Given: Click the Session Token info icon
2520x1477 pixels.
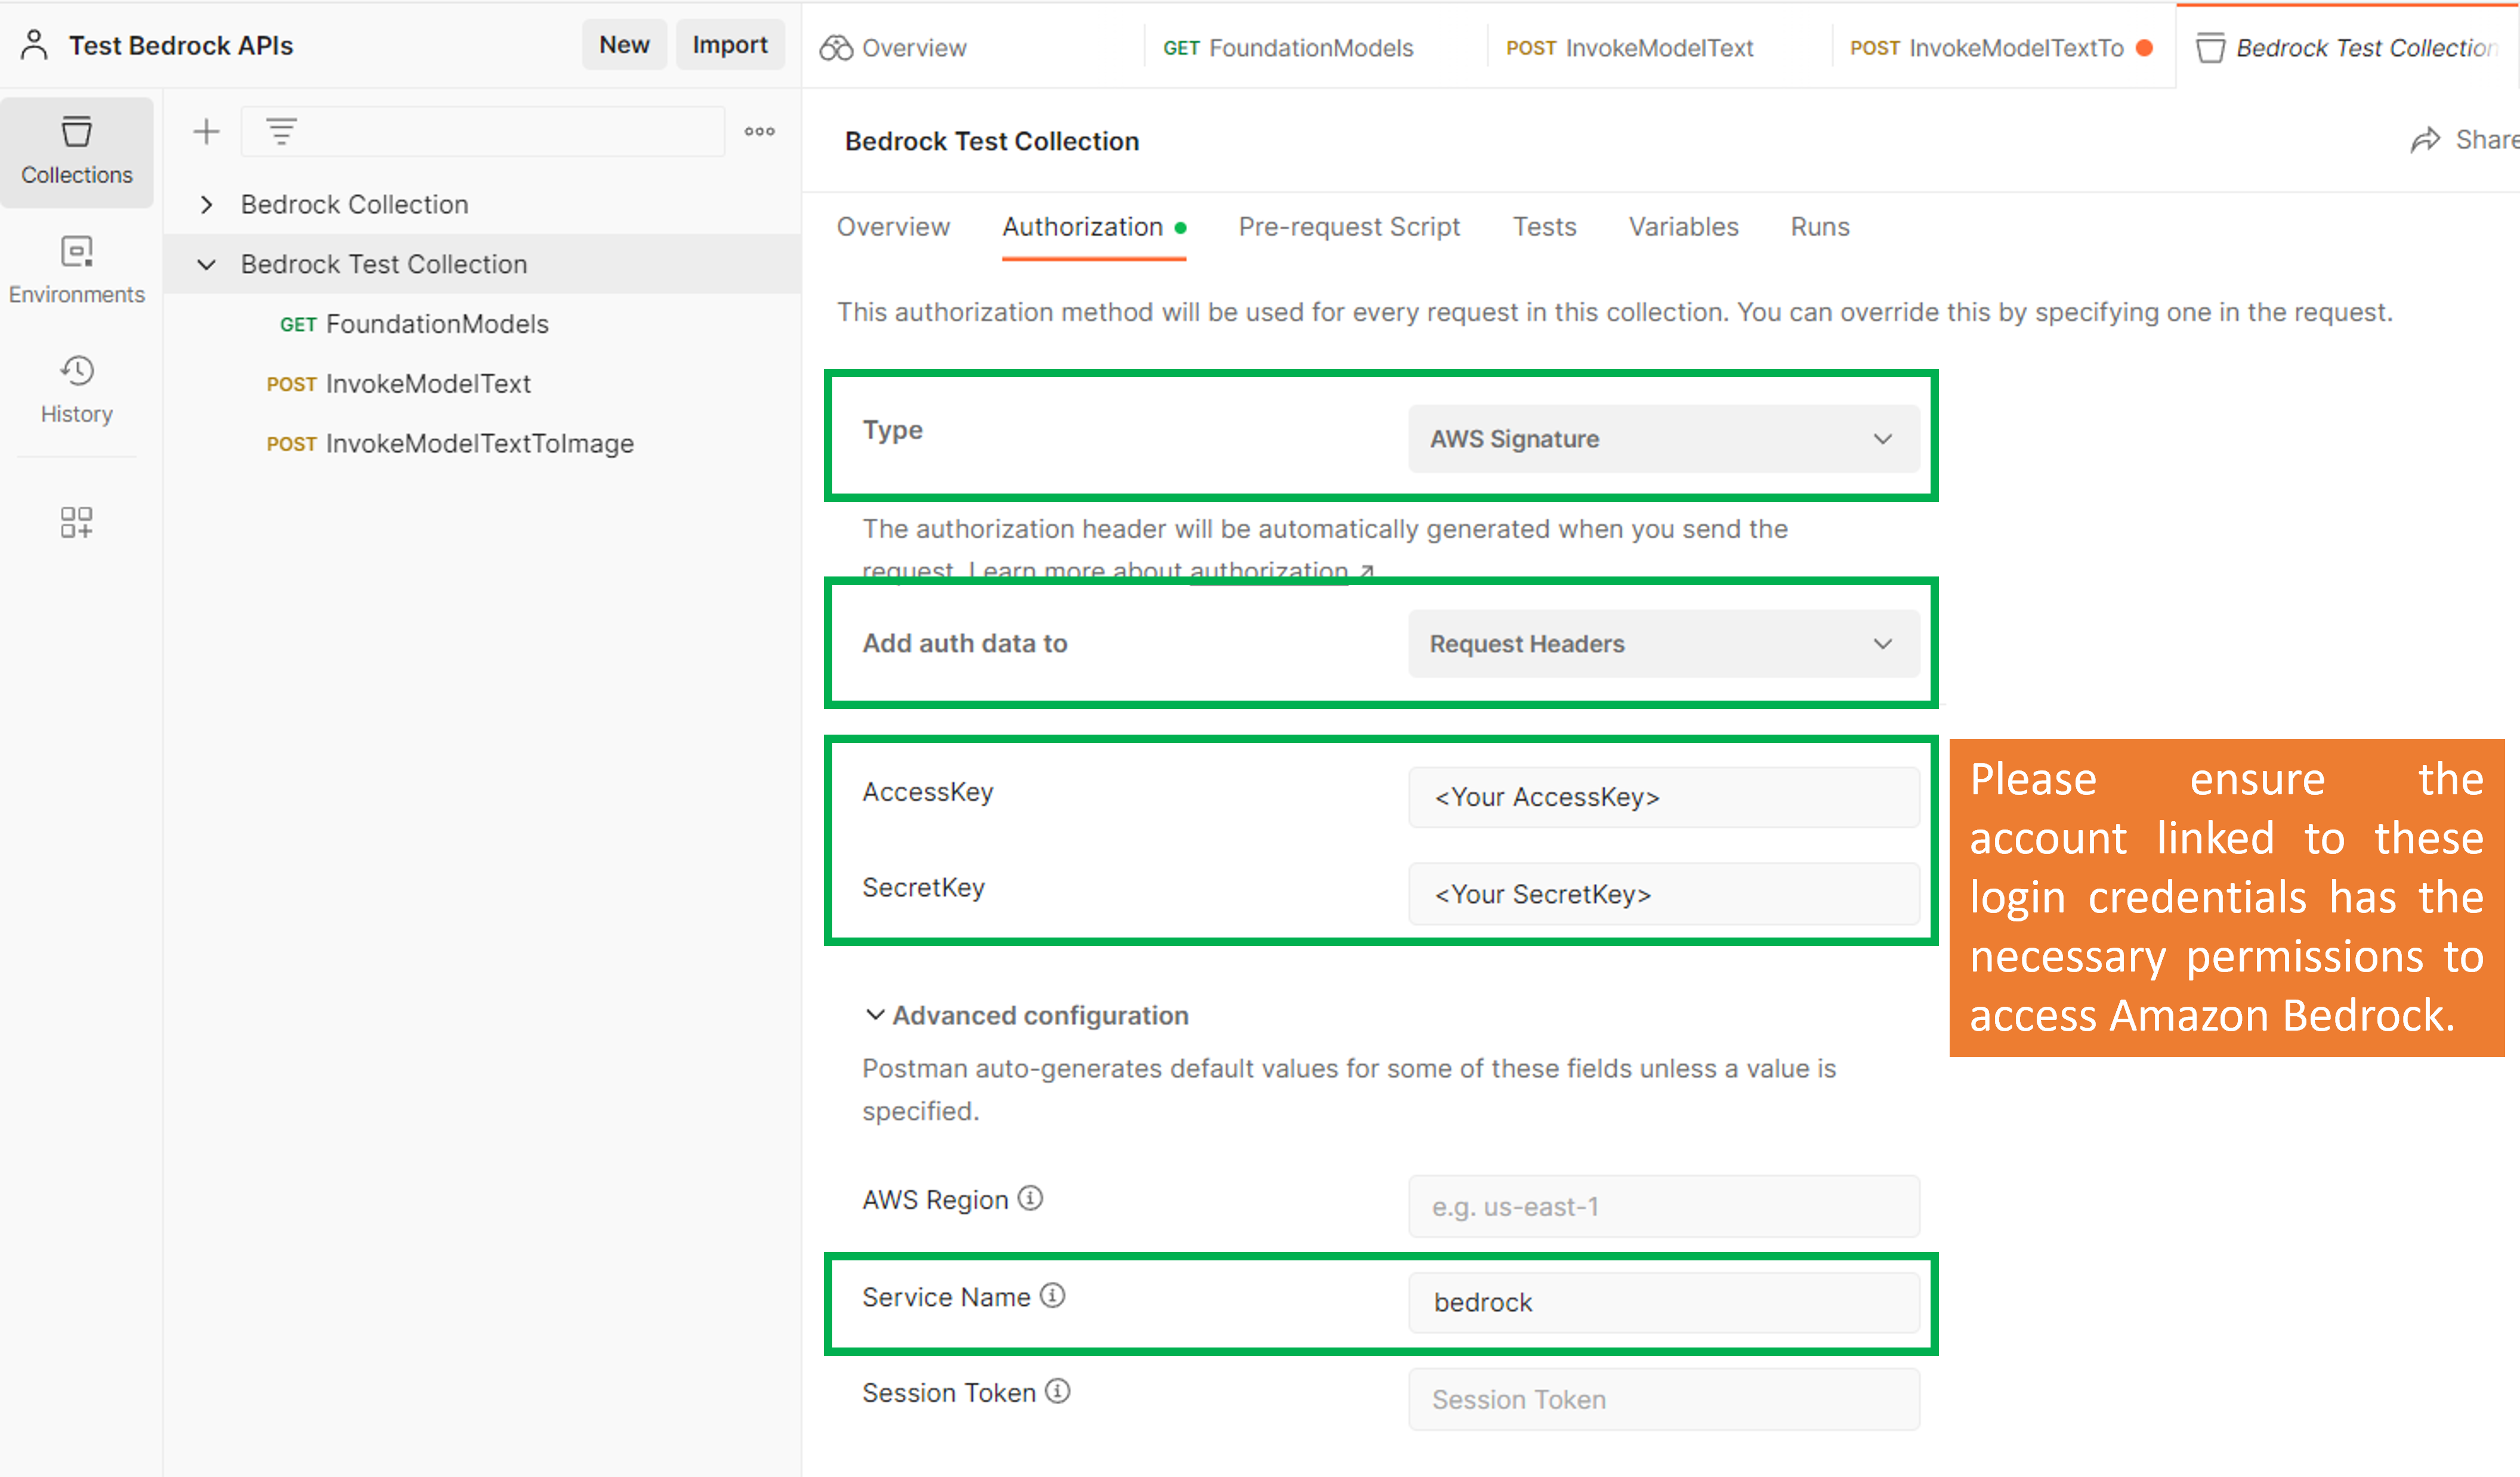Looking at the screenshot, I should coord(1057,1391).
